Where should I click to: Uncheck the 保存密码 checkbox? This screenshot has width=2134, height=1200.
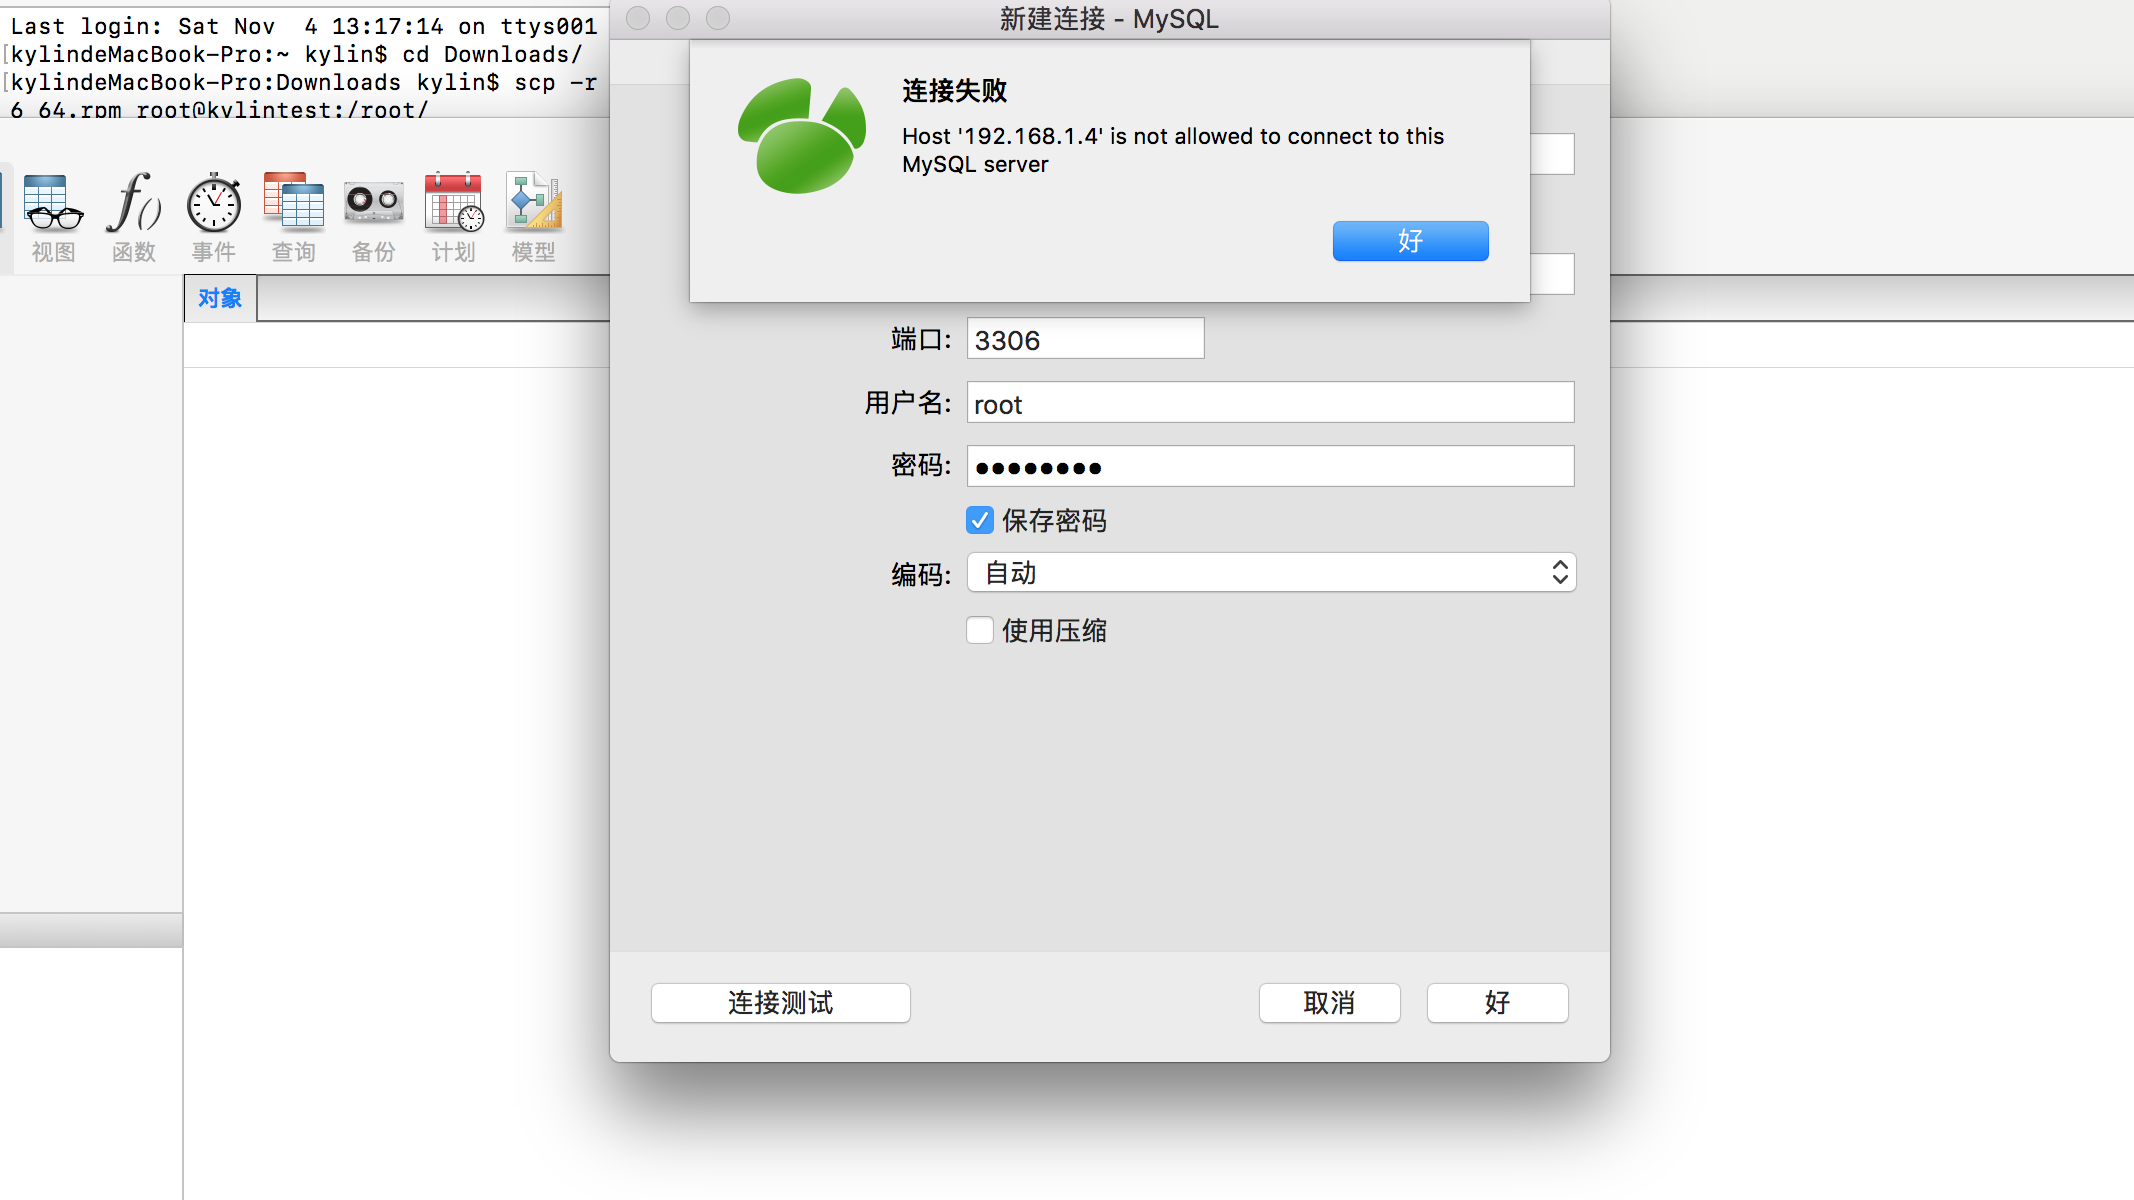(x=980, y=520)
